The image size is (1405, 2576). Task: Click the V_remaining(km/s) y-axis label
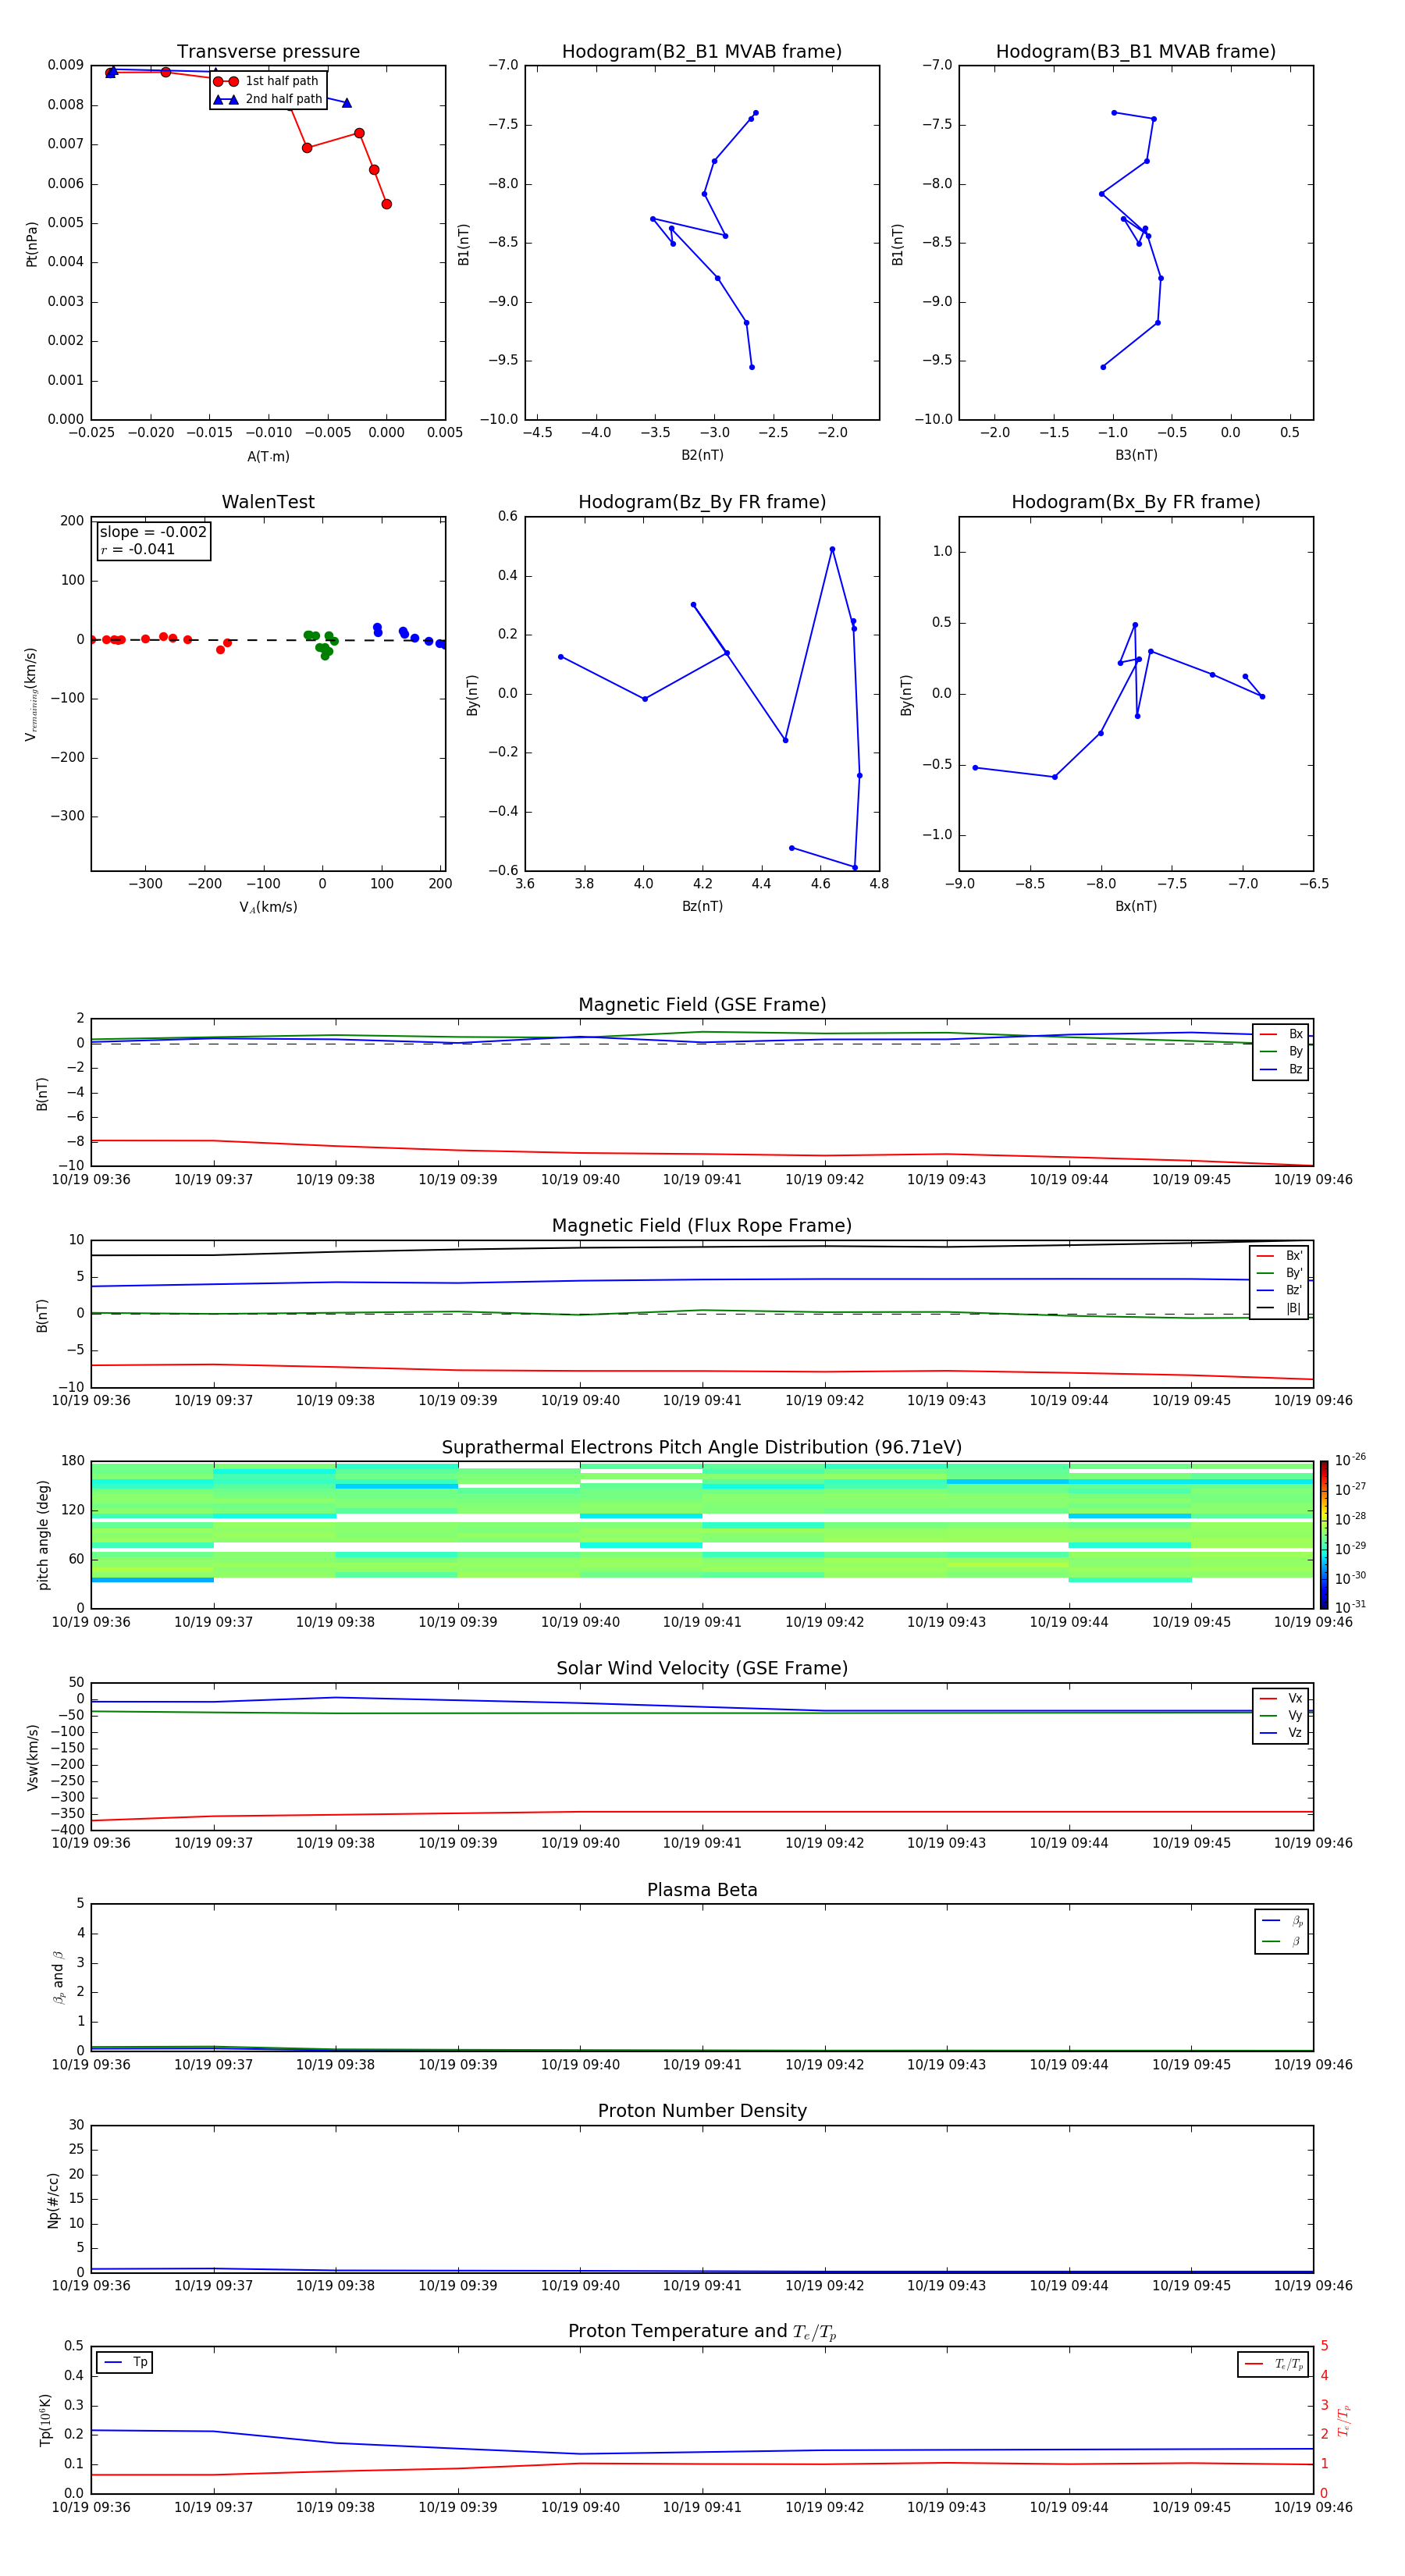pyautogui.click(x=31, y=694)
